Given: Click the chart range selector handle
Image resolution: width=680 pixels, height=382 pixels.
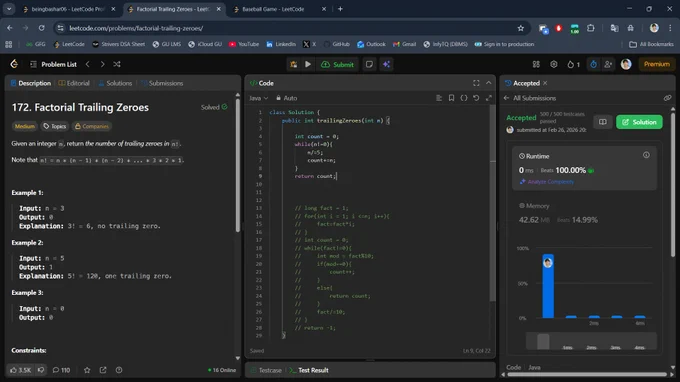Looking at the screenshot, I should tap(543, 341).
